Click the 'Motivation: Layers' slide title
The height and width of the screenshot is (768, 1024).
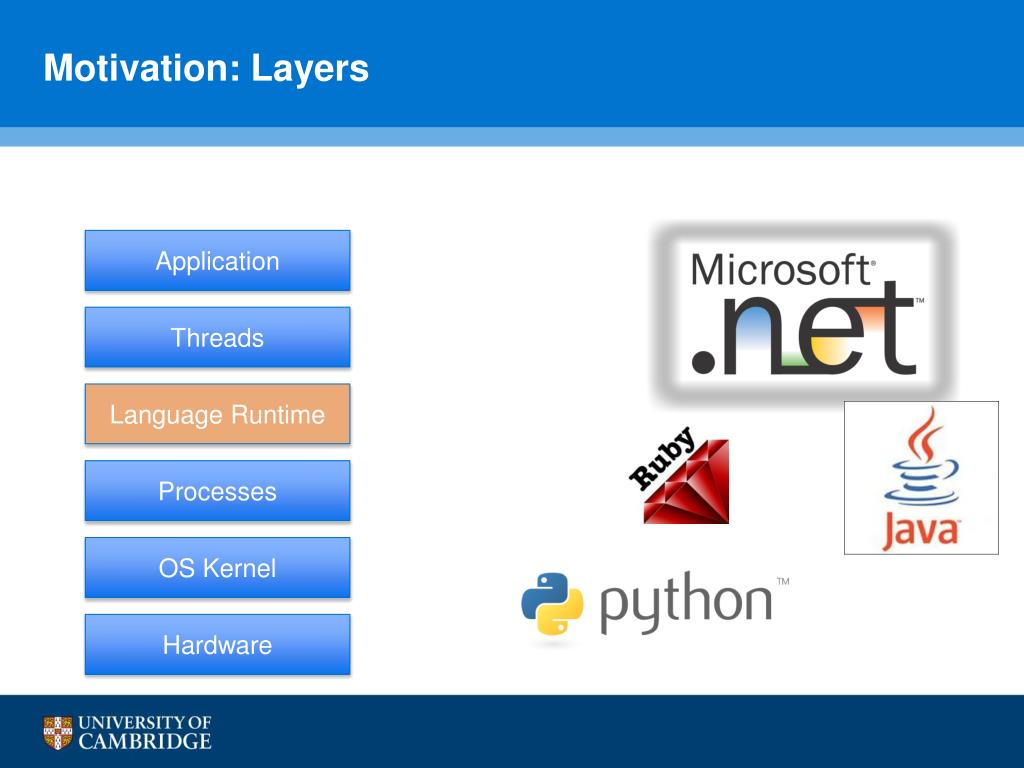206,68
